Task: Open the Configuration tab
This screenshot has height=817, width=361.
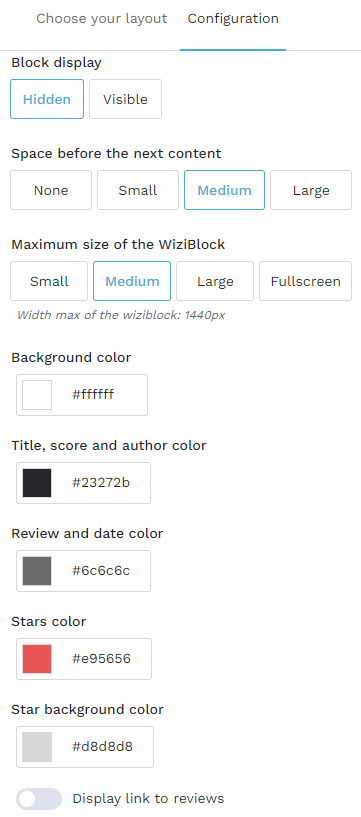Action: pyautogui.click(x=233, y=19)
